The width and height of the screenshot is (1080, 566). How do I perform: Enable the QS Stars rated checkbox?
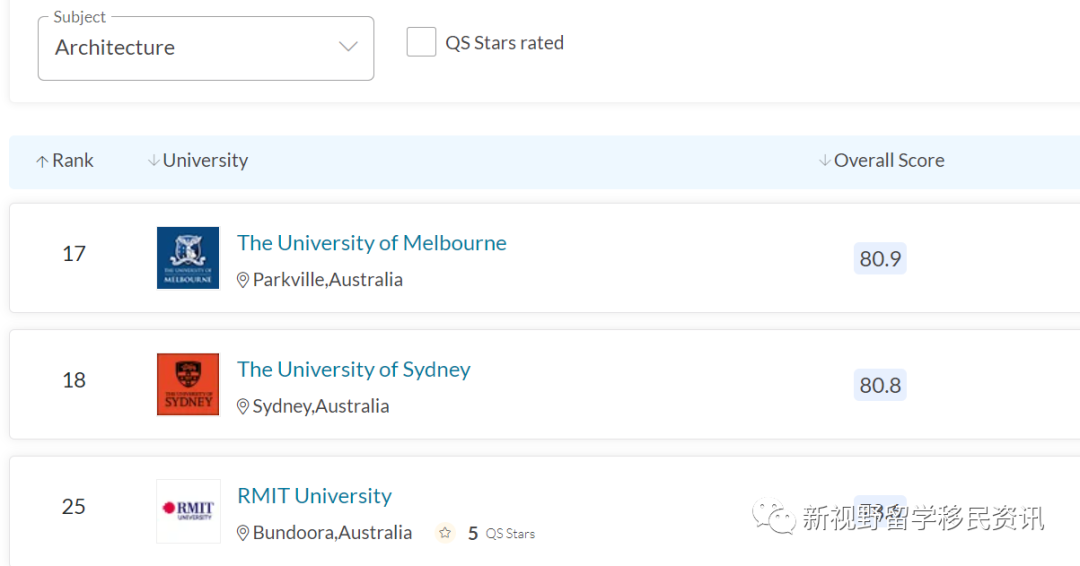[421, 42]
